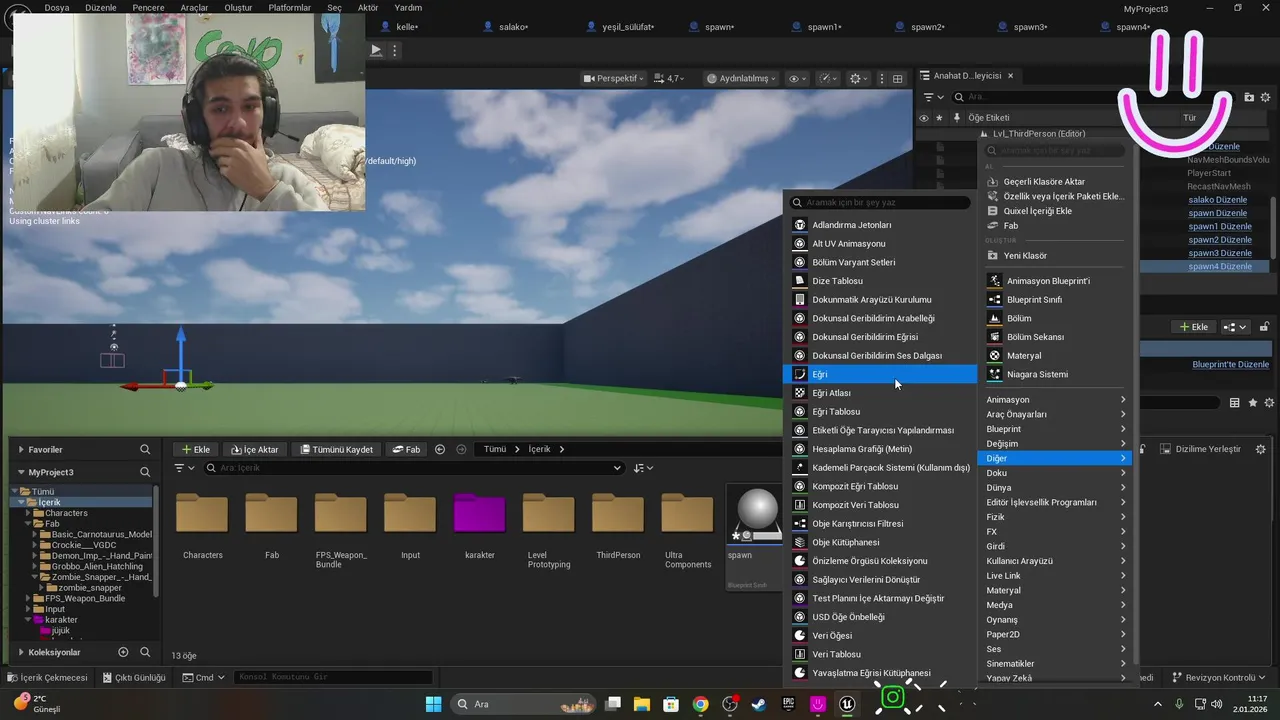
Task: Click the Niagara Sistemi icon
Action: [994, 374]
